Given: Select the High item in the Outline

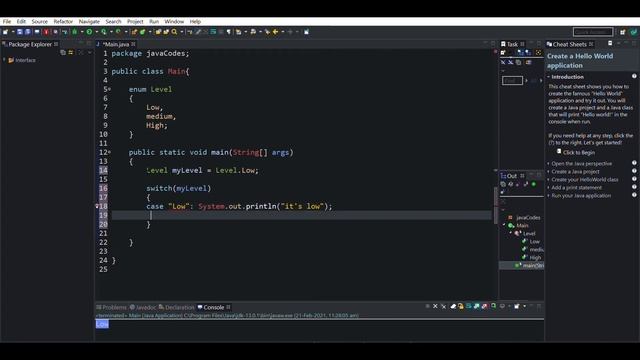Looking at the screenshot, I should pyautogui.click(x=535, y=257).
